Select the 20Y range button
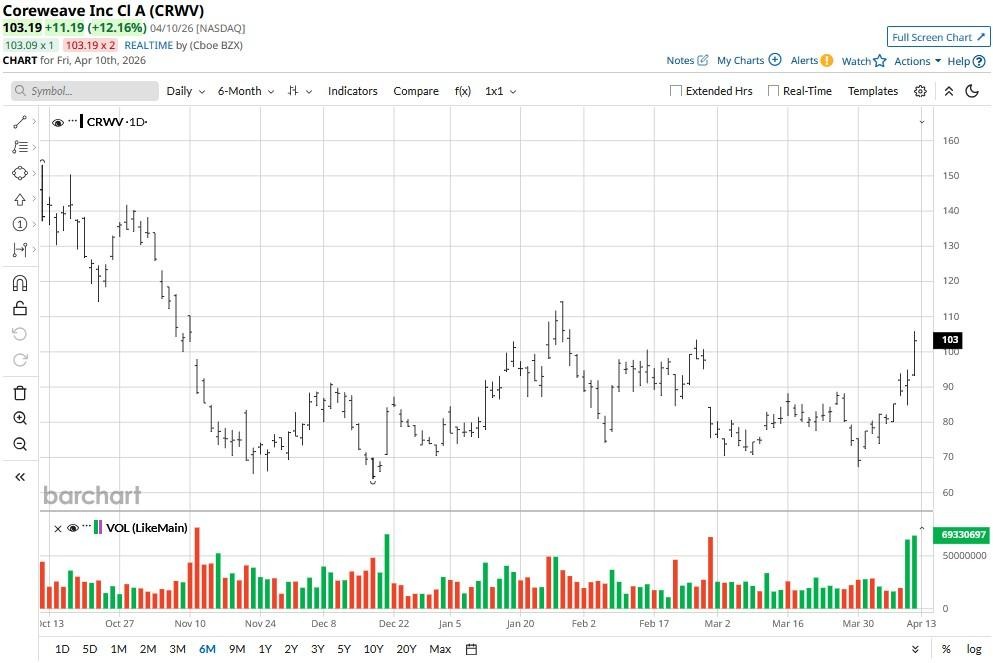The width and height of the screenshot is (993, 663). click(406, 649)
